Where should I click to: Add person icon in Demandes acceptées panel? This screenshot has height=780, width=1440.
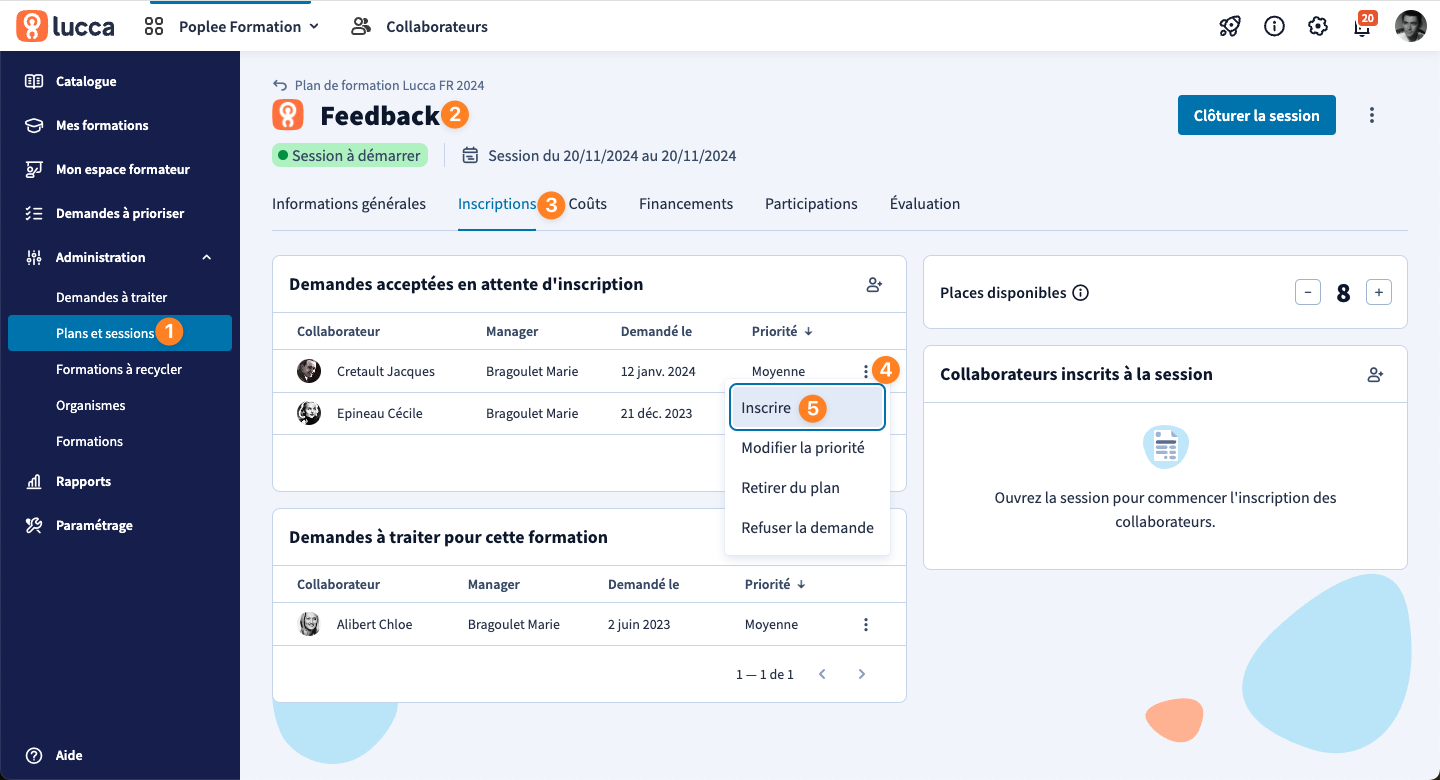(x=874, y=285)
